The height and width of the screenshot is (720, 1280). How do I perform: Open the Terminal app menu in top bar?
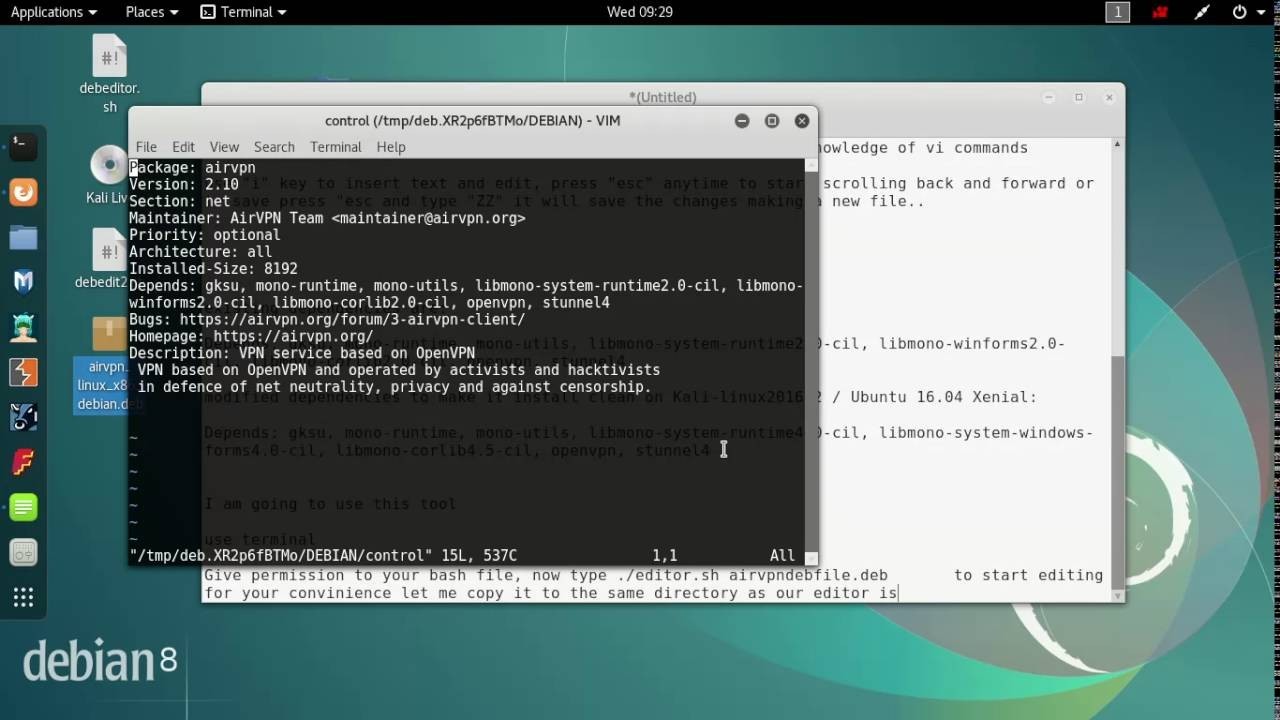tap(243, 12)
